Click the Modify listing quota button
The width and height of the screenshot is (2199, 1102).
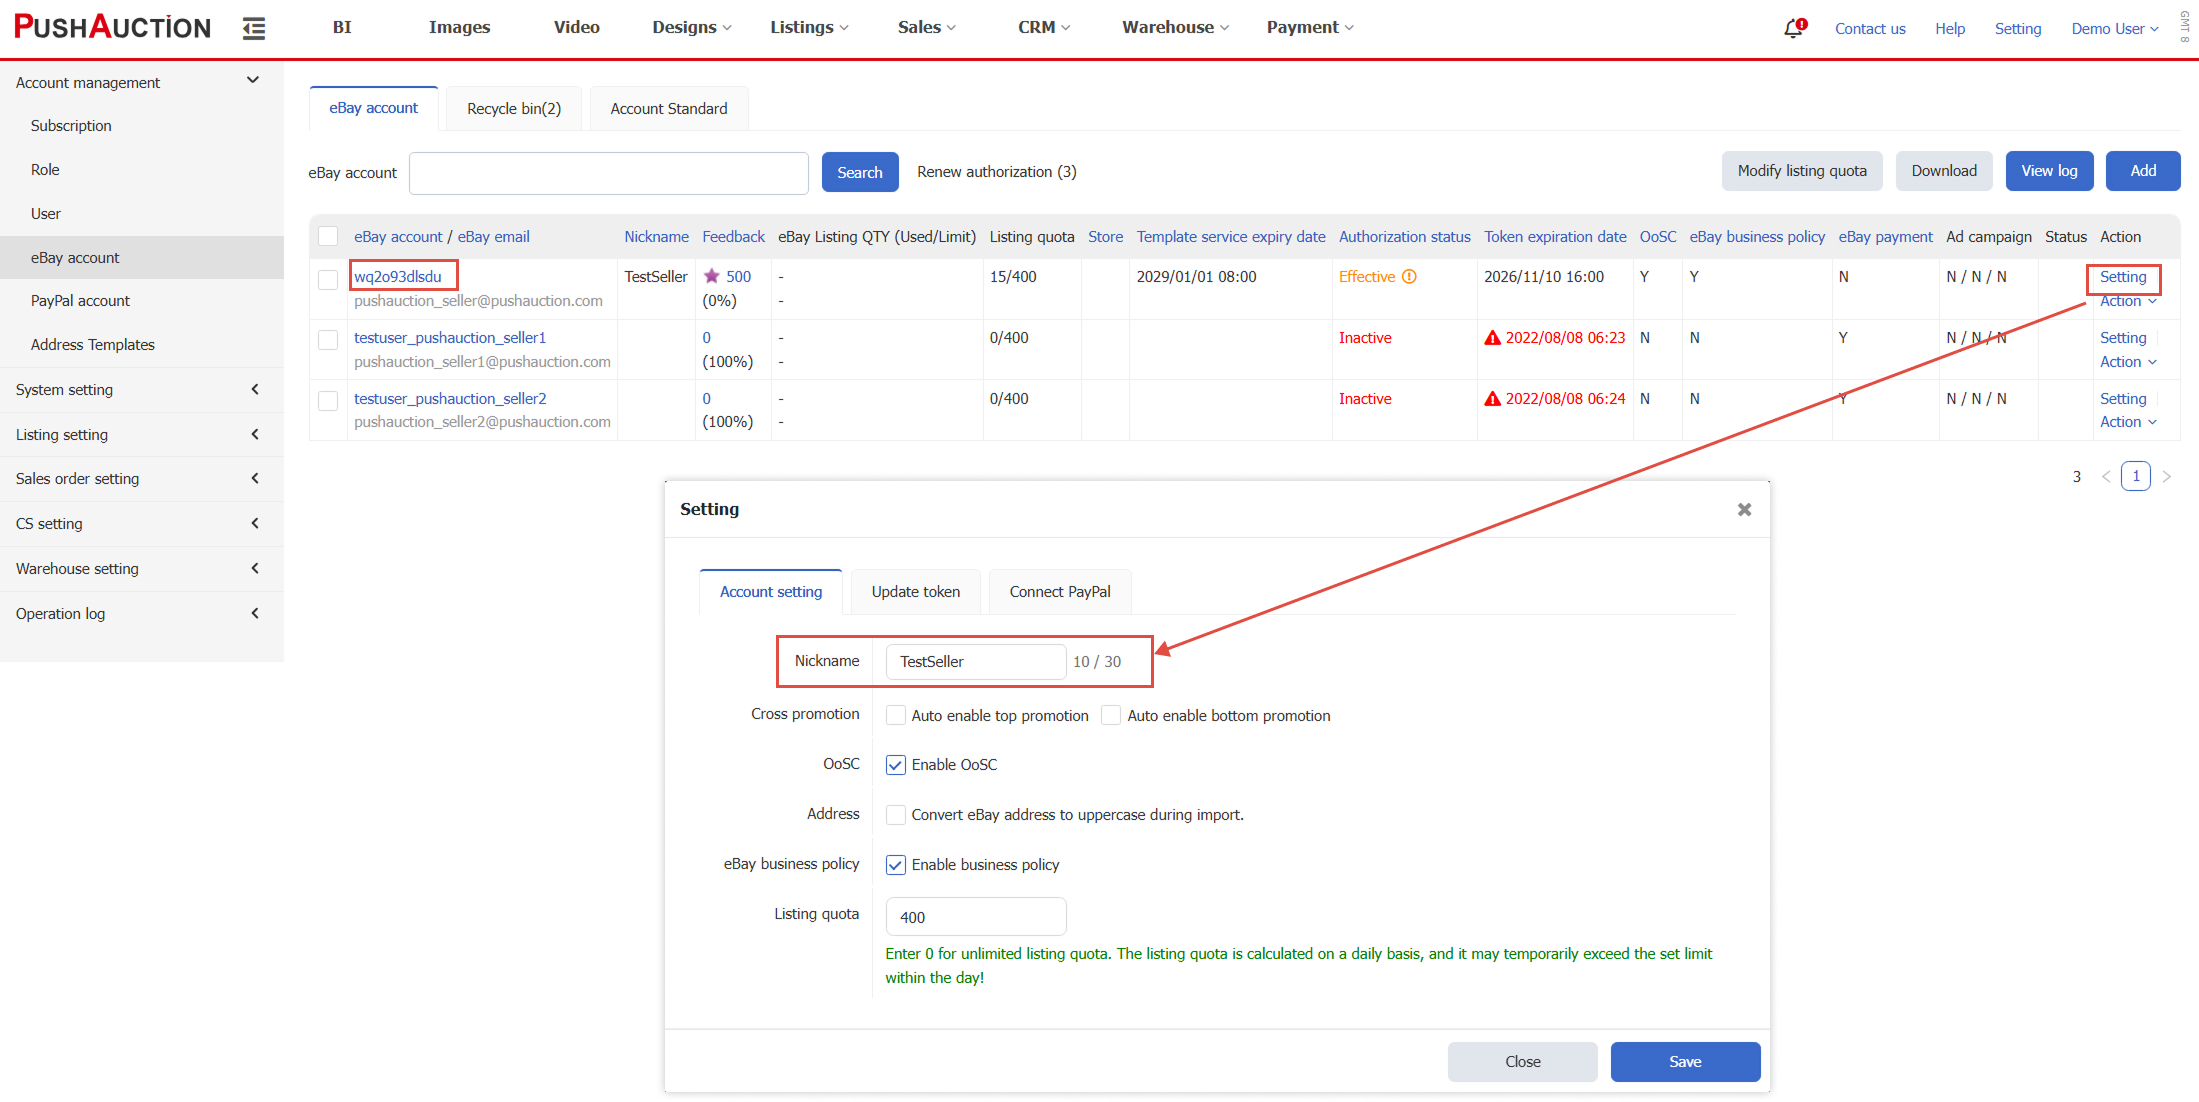(x=1801, y=171)
